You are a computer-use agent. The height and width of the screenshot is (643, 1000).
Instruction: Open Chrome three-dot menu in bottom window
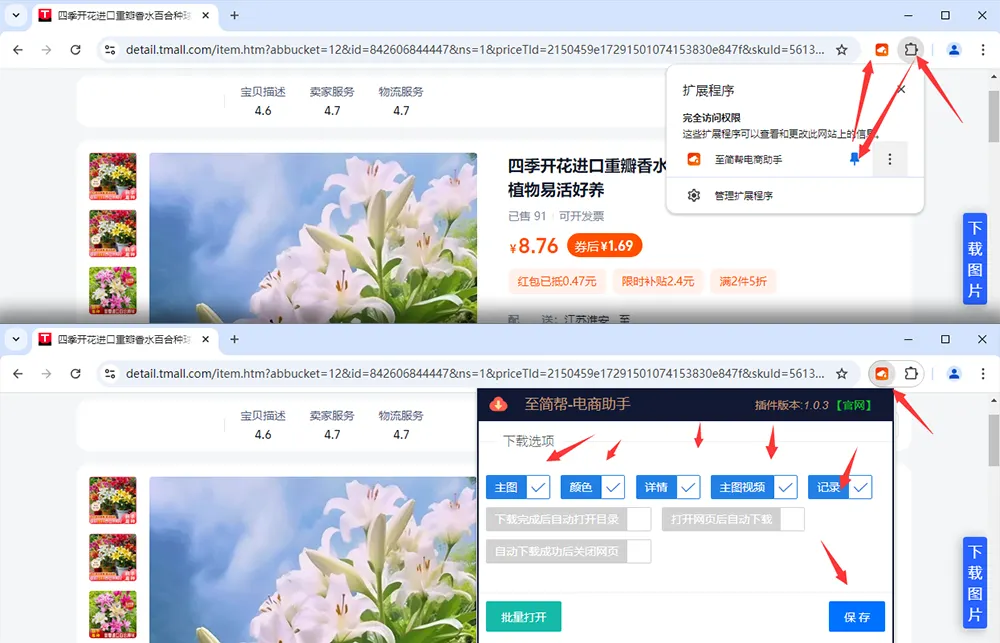[983, 374]
